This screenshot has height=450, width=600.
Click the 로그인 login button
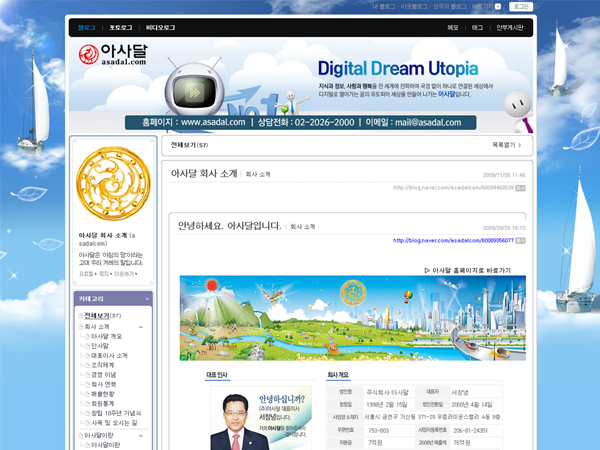[521, 7]
